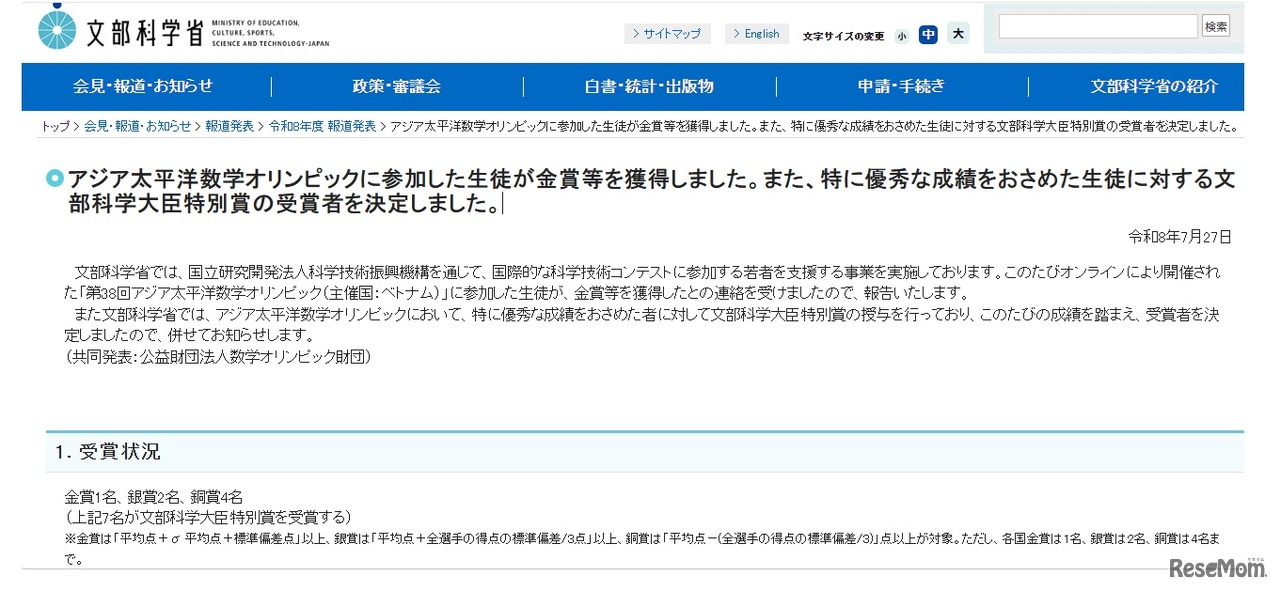Click the line 金賞1名、銀賞2名、銅賞4名
Screen dimensions: 1280x591
tap(154, 497)
